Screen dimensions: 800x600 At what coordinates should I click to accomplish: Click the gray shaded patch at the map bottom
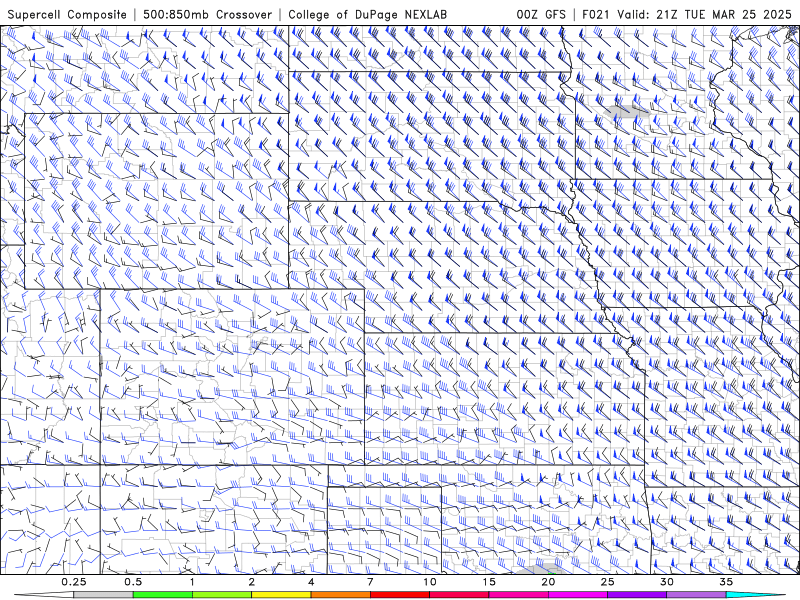541,569
